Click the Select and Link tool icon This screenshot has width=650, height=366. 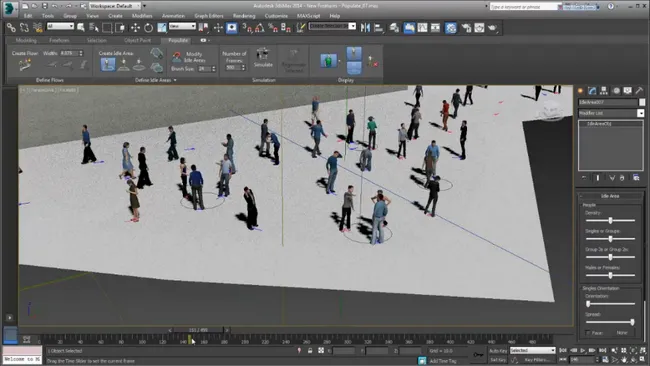tap(11, 28)
